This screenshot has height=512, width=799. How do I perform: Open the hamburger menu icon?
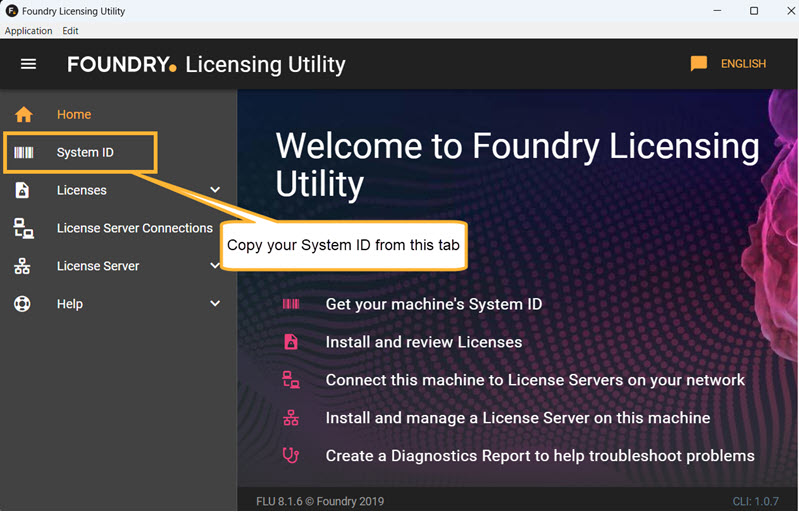(28, 64)
